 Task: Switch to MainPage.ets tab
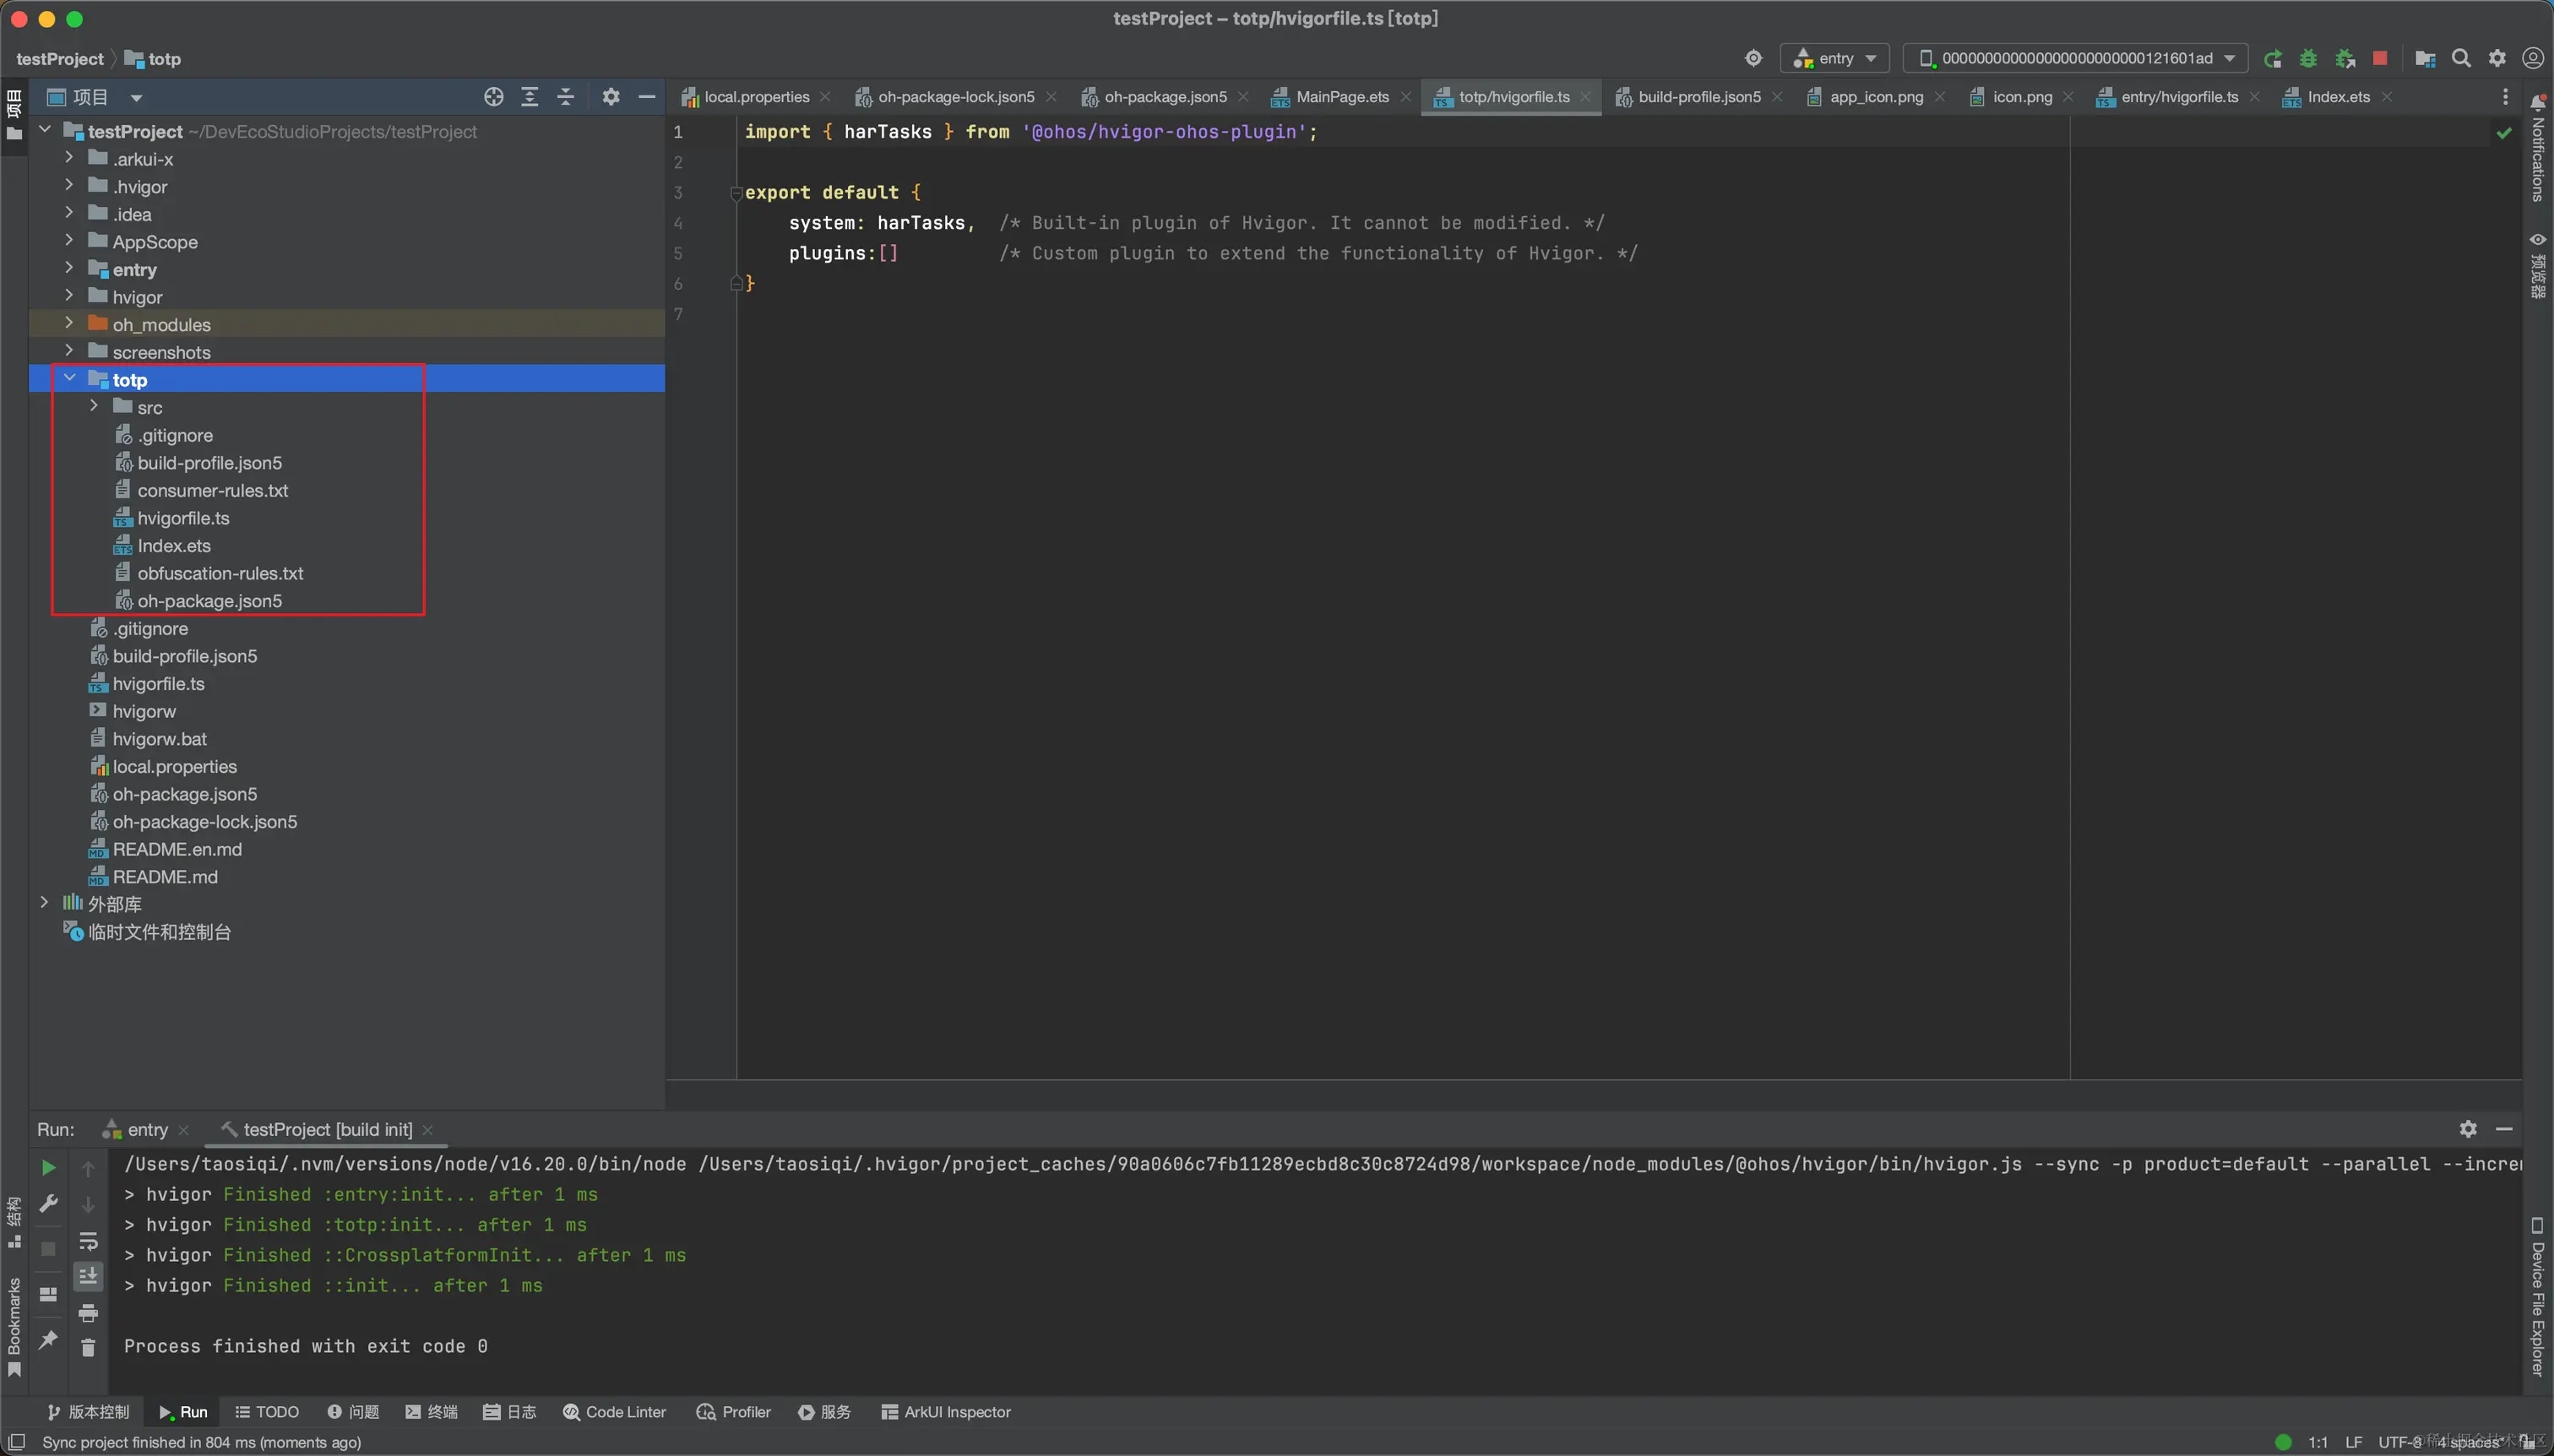click(1341, 97)
